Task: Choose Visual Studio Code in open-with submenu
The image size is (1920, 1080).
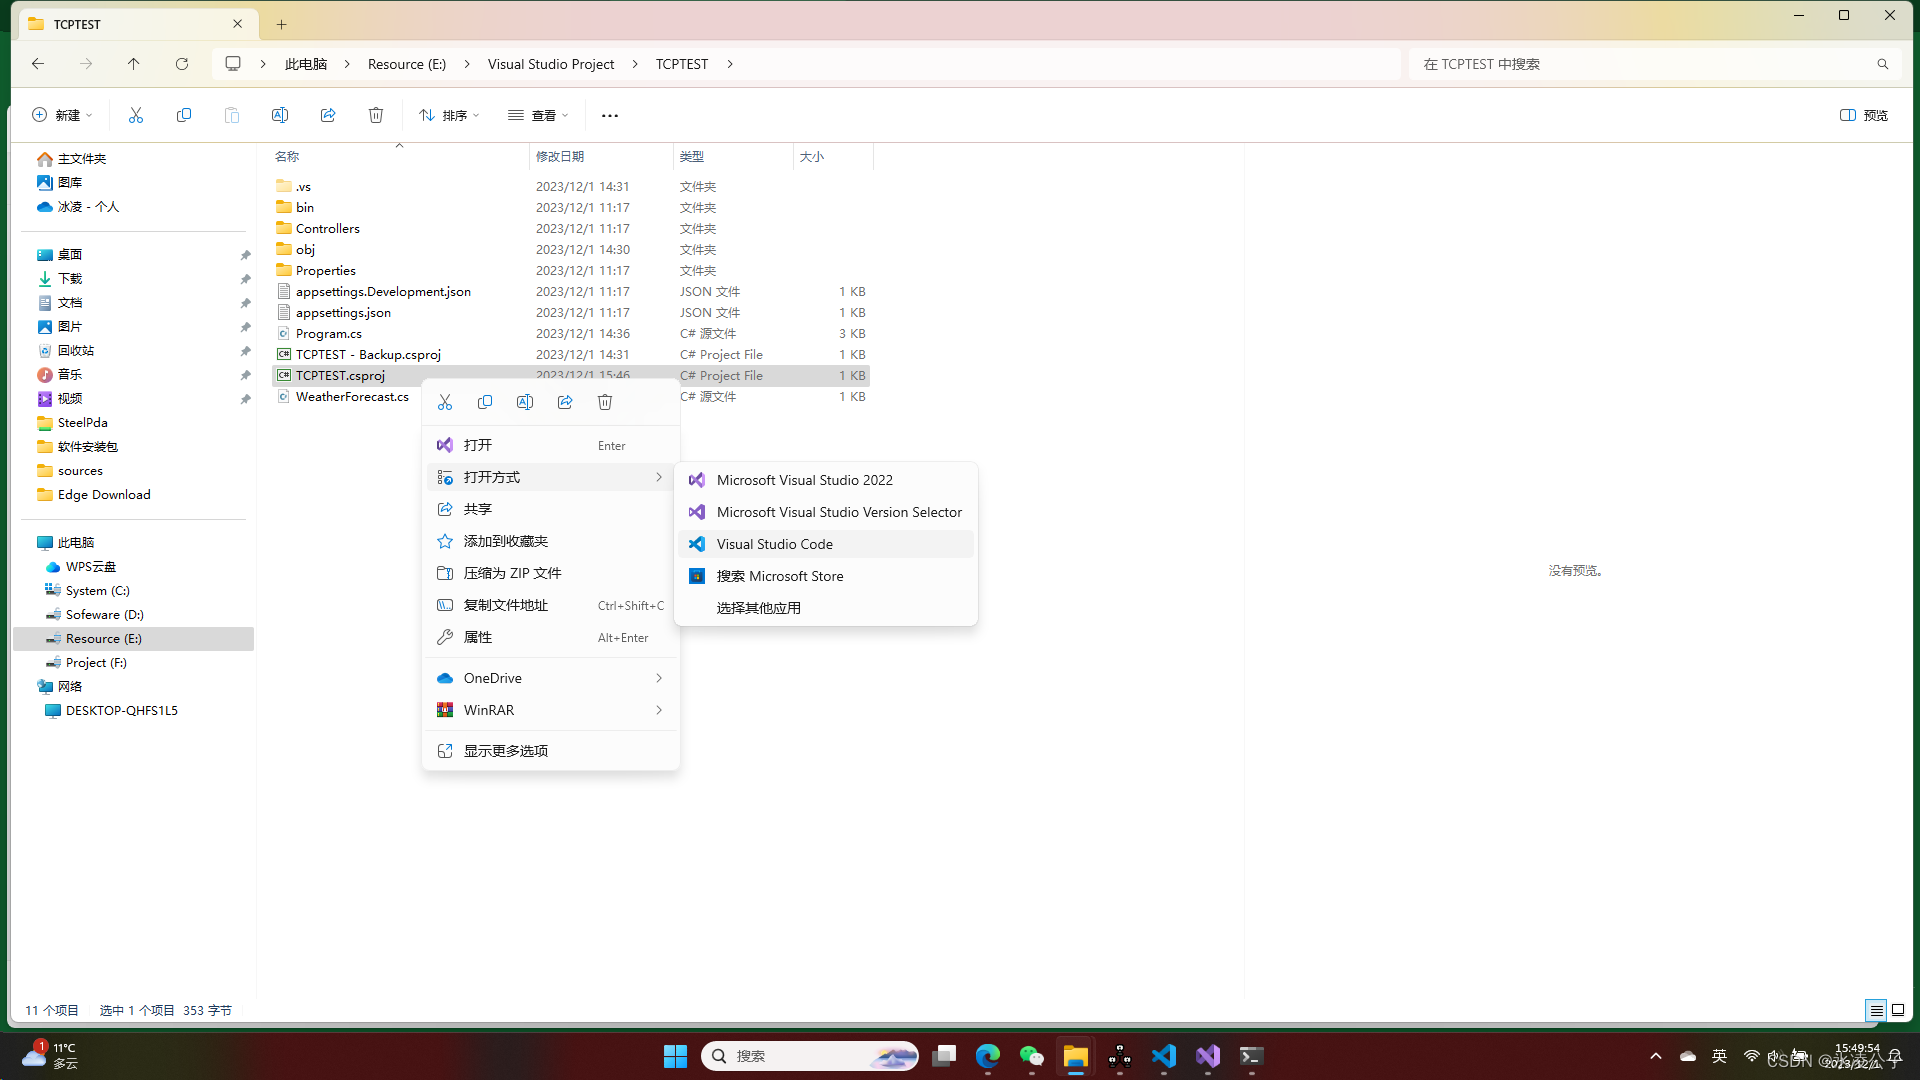Action: point(775,544)
